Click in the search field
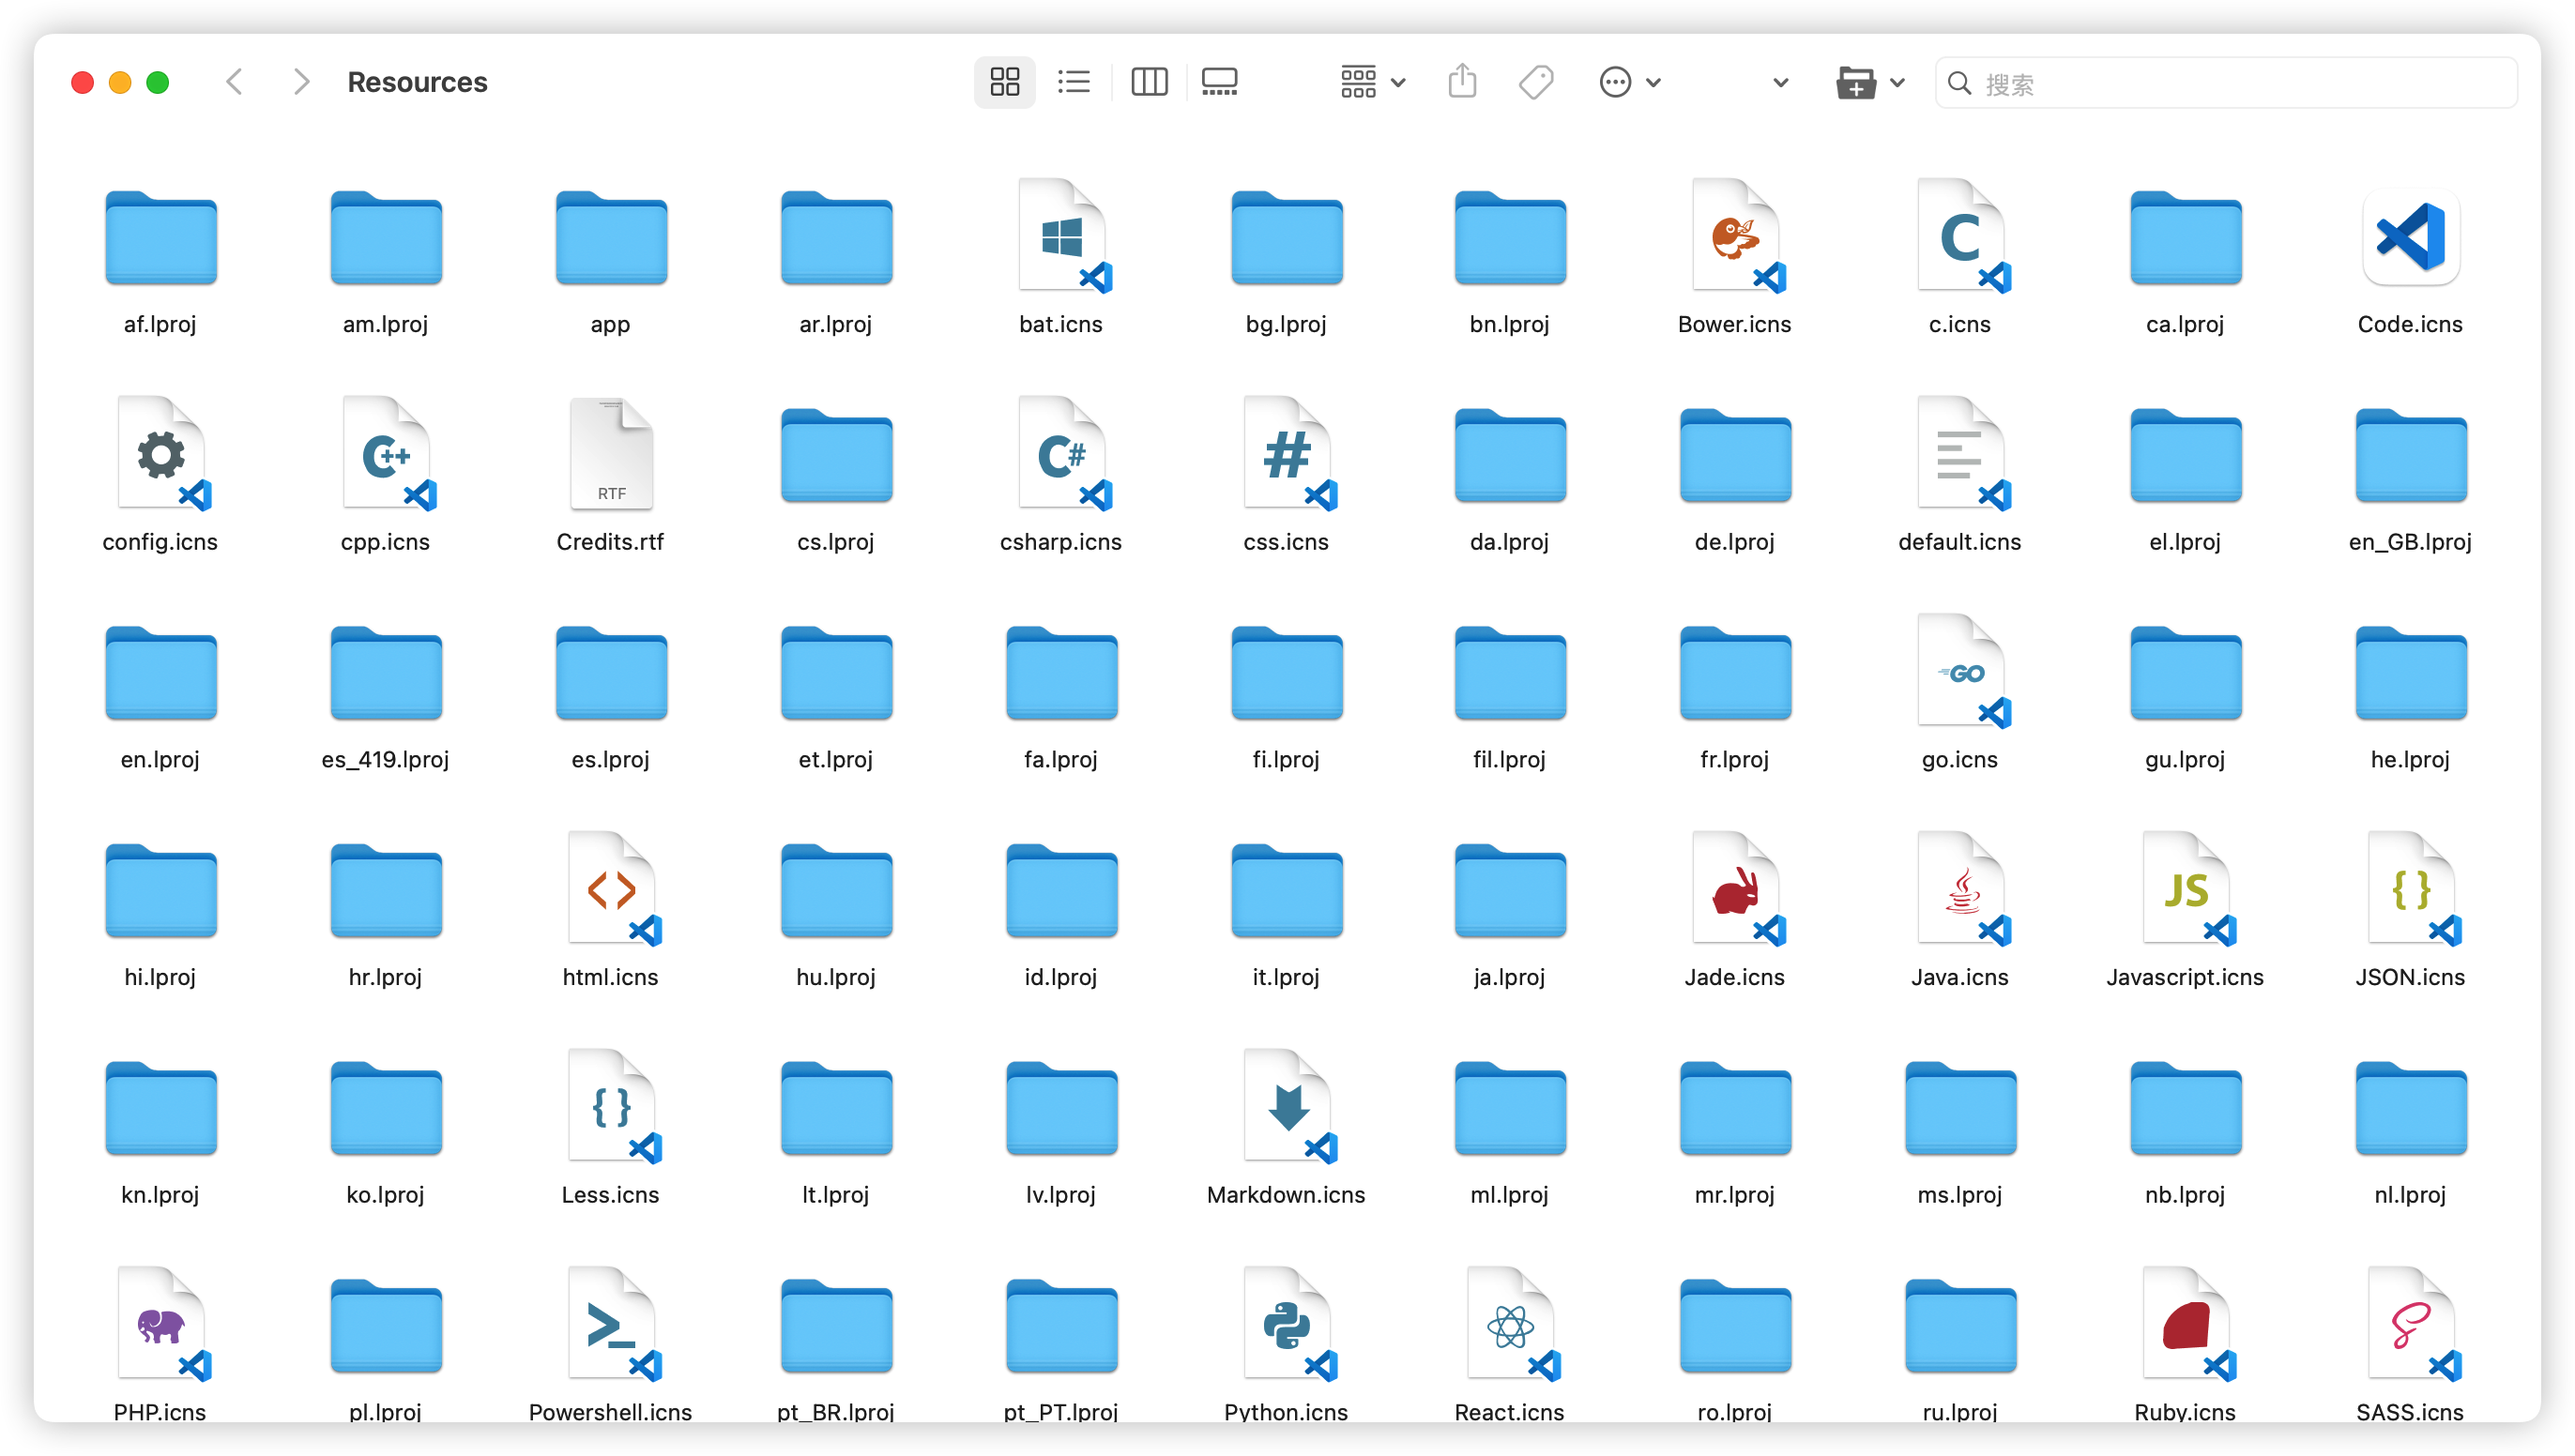This screenshot has width=2575, height=1456. pyautogui.click(x=2240, y=84)
